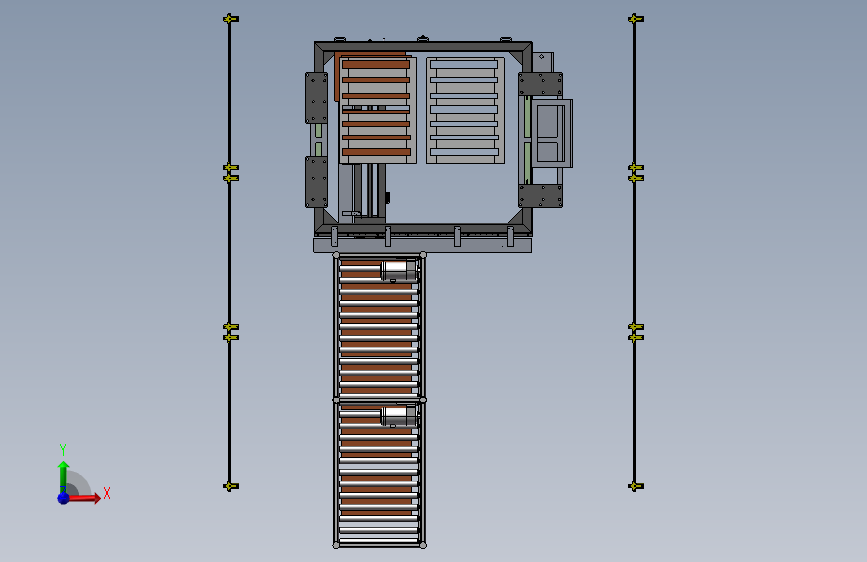Click the bottom-left yellow fence bracket
This screenshot has height=562, width=867.
tap(231, 486)
